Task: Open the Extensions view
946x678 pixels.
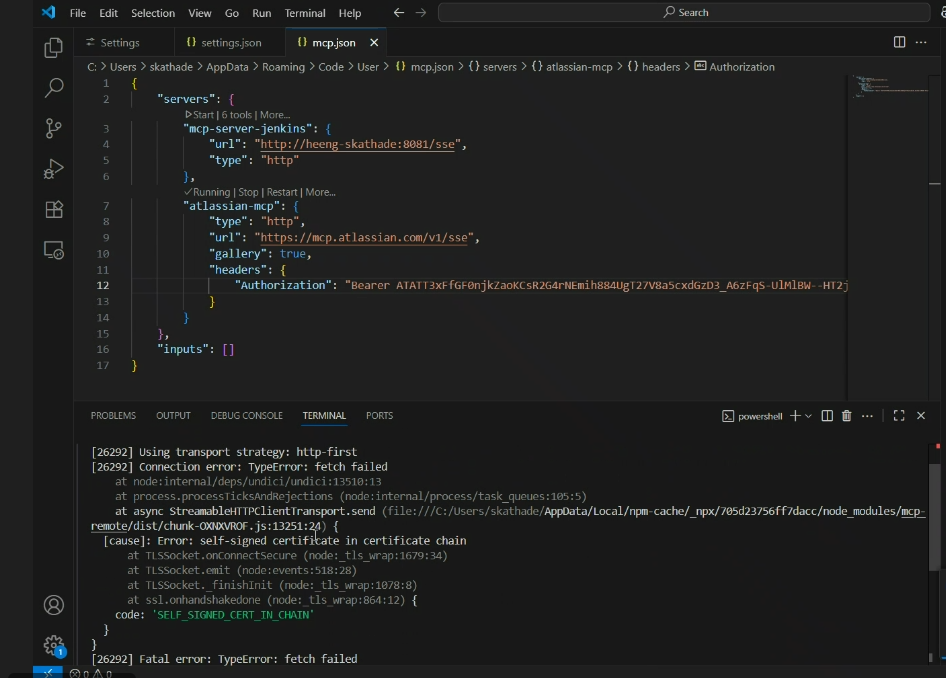Action: 53,209
